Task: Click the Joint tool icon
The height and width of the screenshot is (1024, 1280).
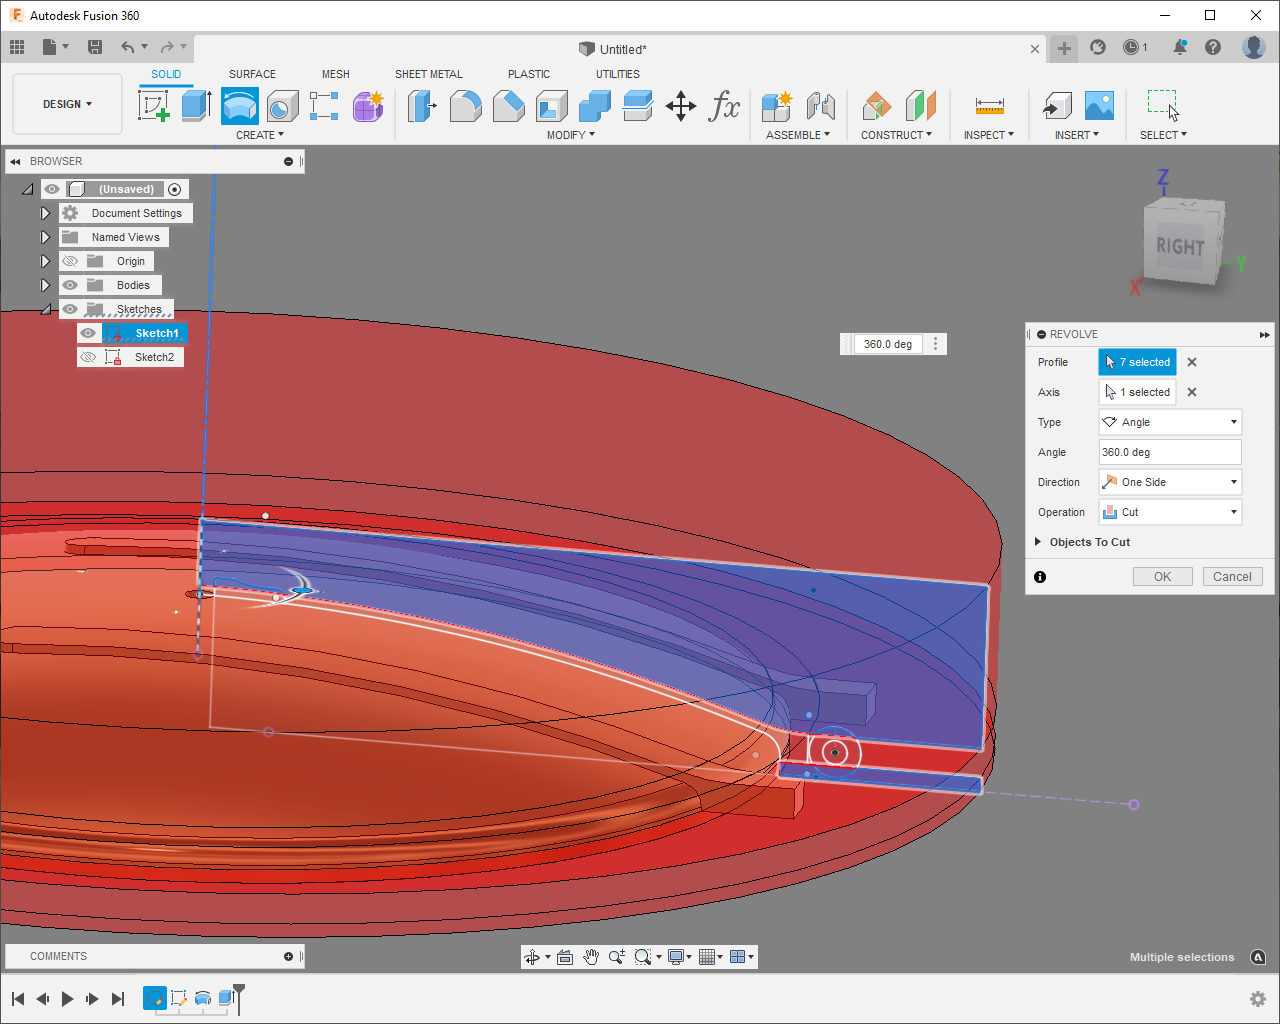Action: pos(820,105)
